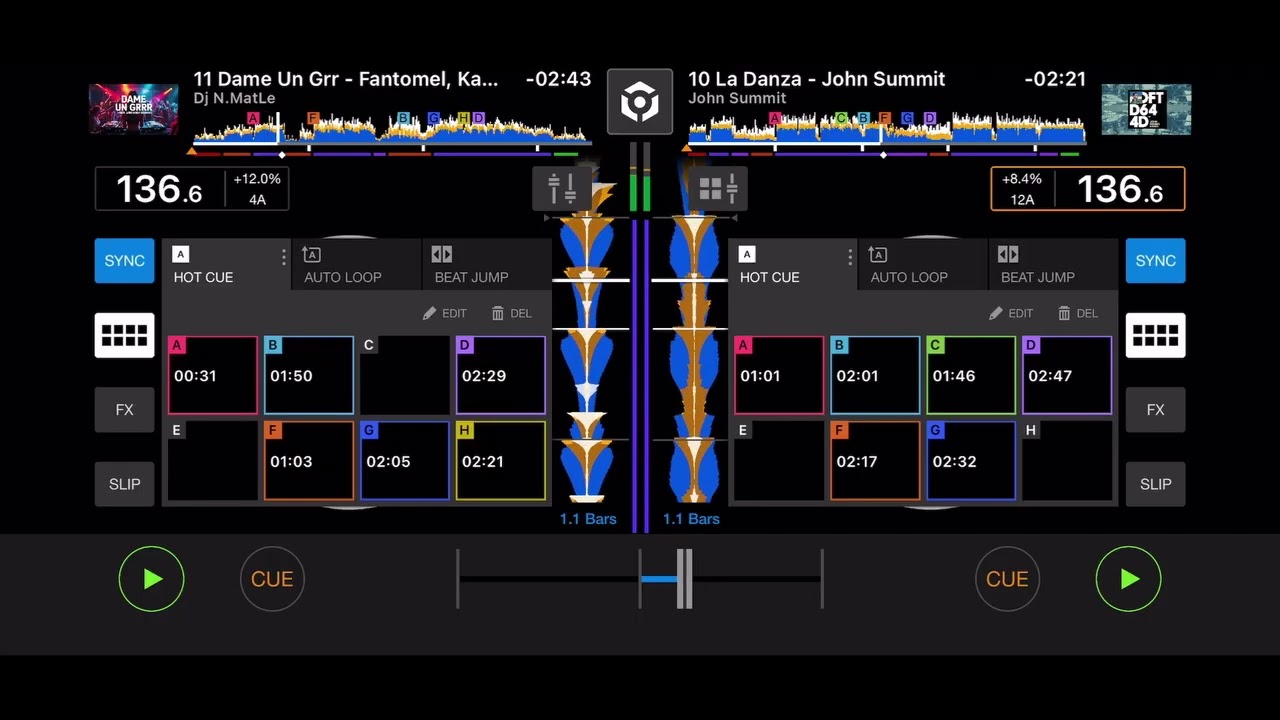Set right deck empty hot cue E
1280x720 pixels.
click(779, 461)
